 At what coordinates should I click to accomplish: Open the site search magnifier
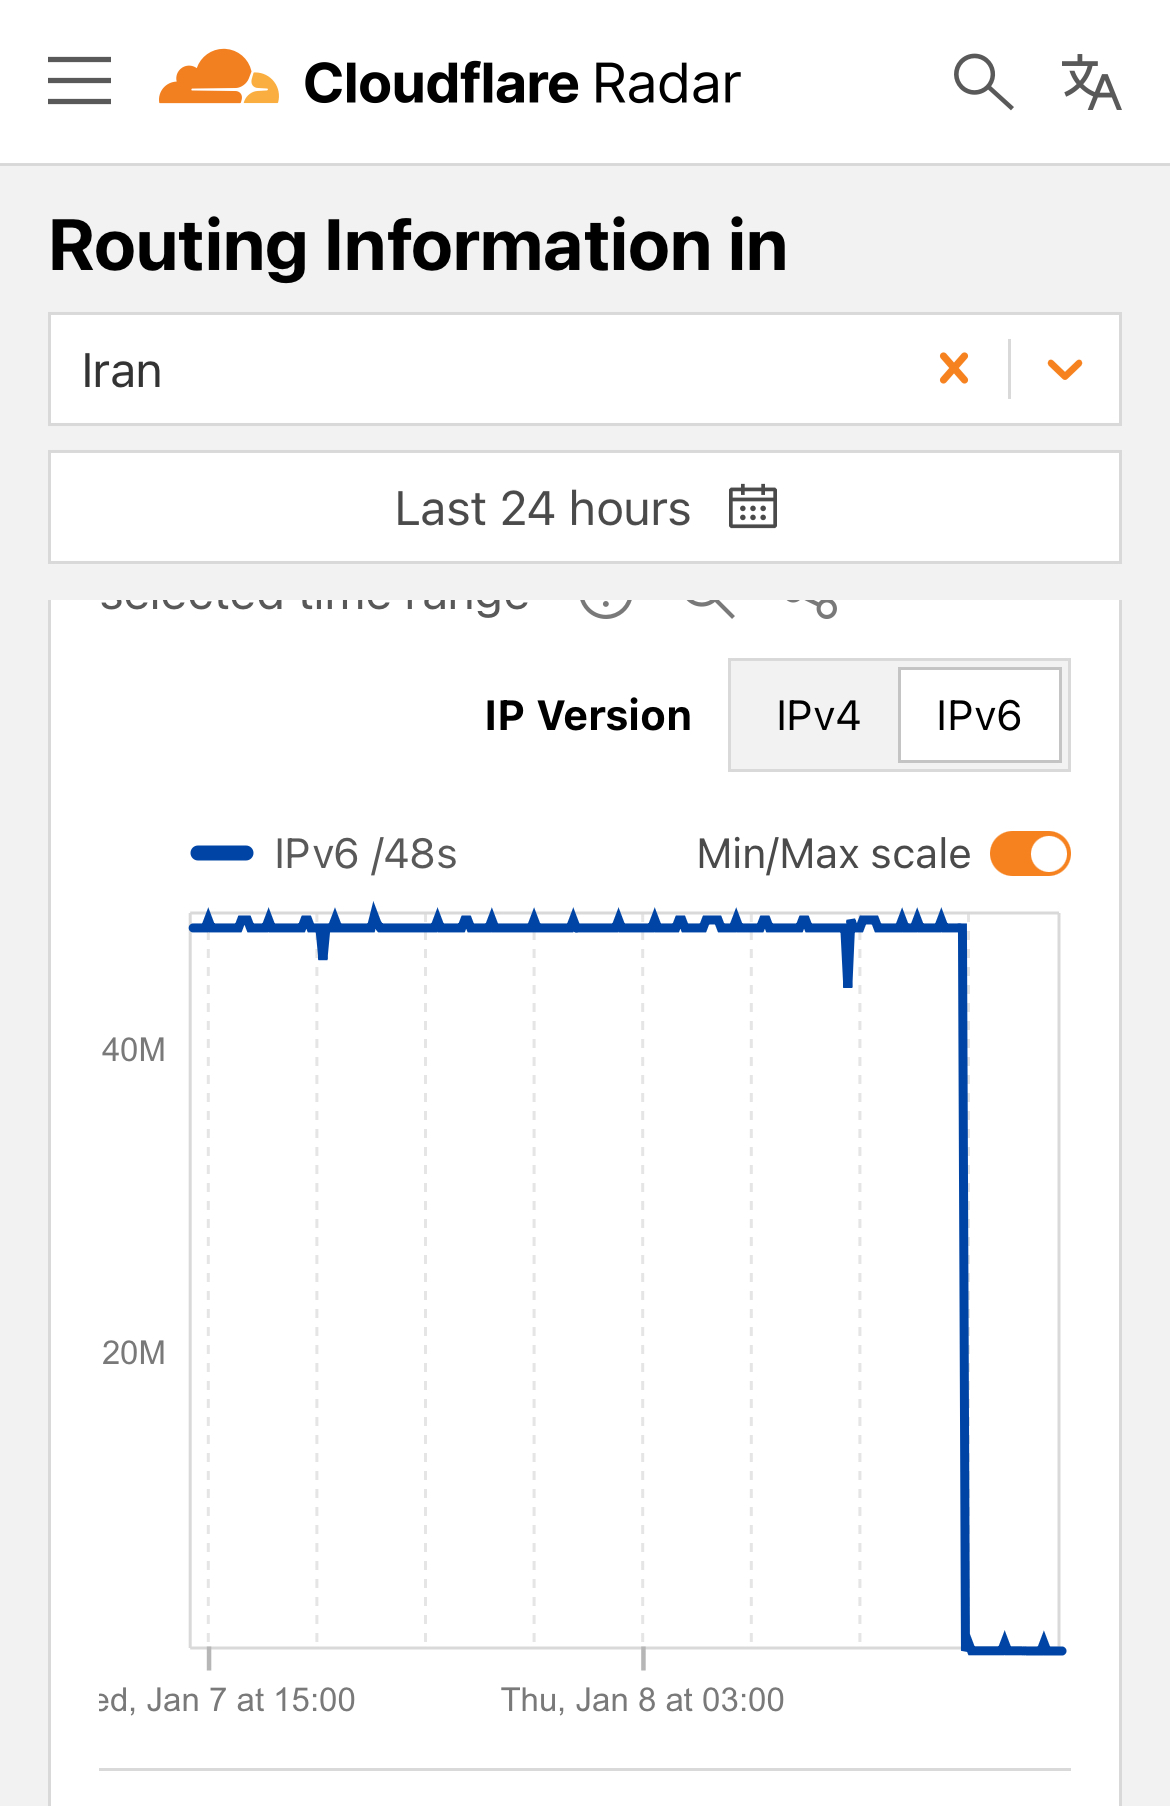(983, 82)
